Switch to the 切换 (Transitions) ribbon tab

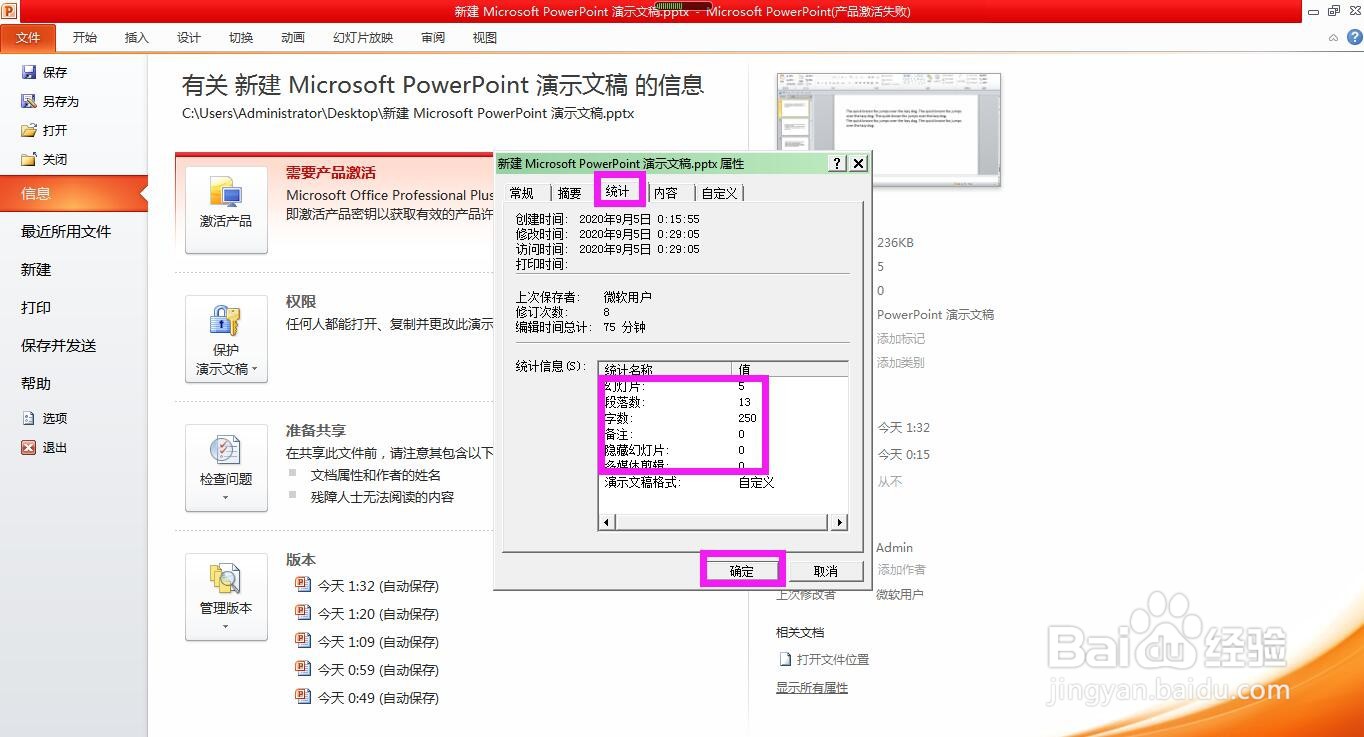pos(241,38)
